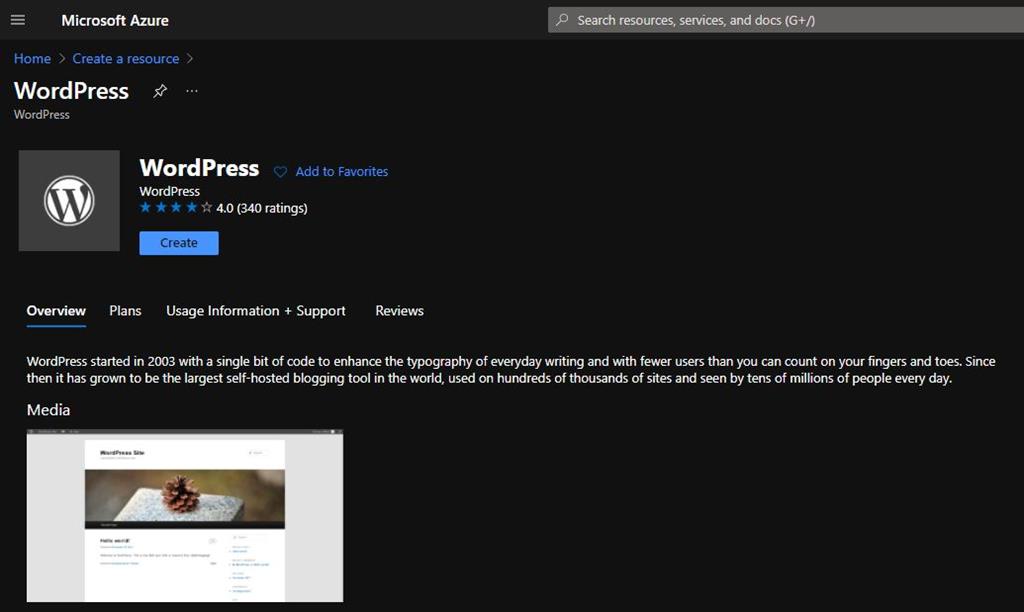Switch to the Plans tab

125,311
